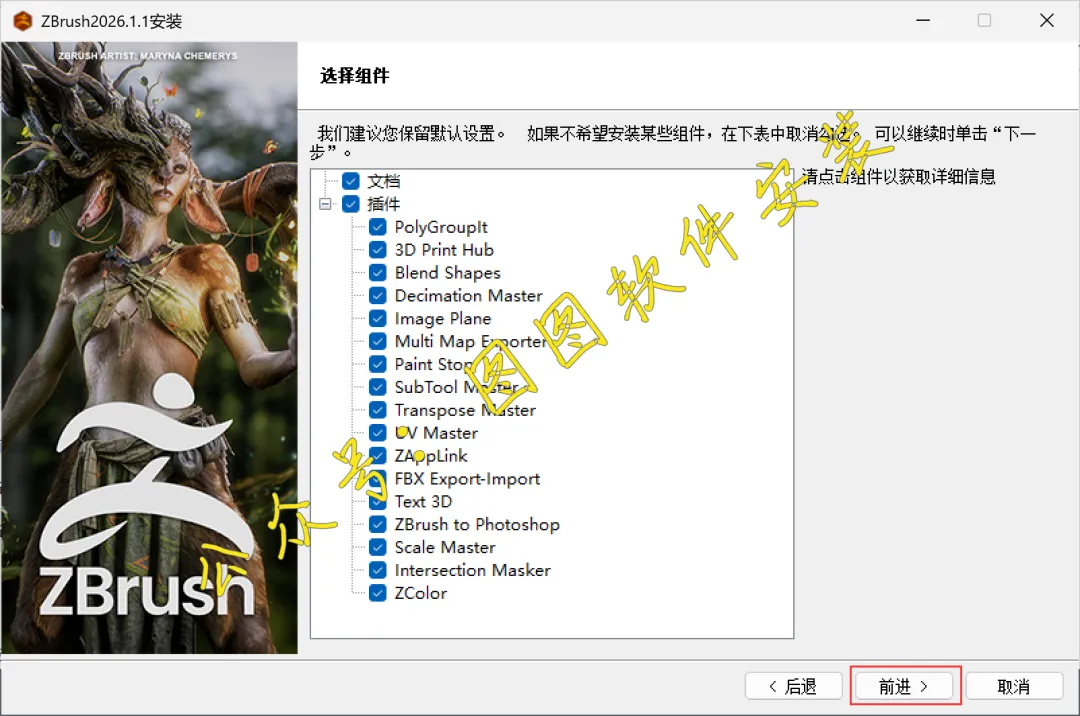Uncheck Intersection Masker checkbox
Screen dimensions: 1080x716
click(x=377, y=570)
